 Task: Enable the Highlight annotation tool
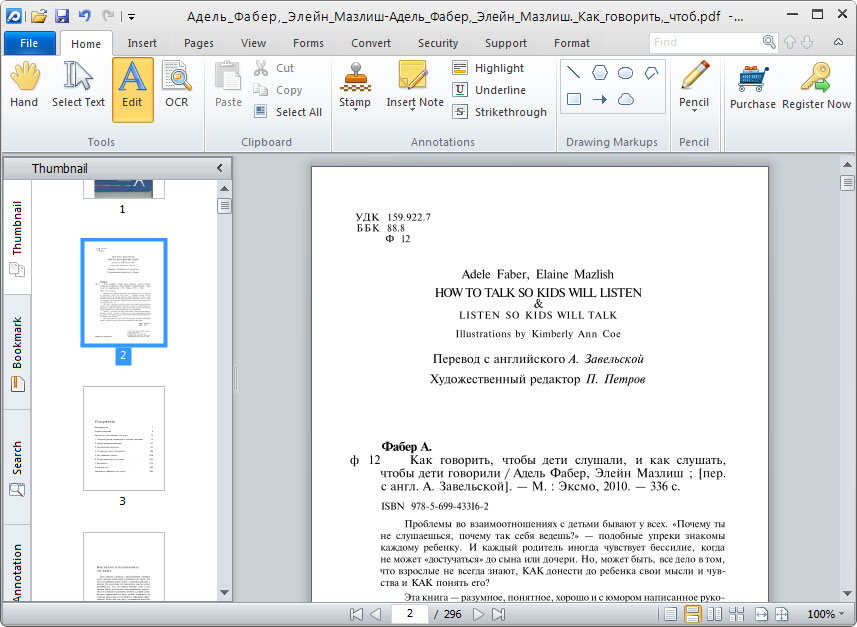489,68
